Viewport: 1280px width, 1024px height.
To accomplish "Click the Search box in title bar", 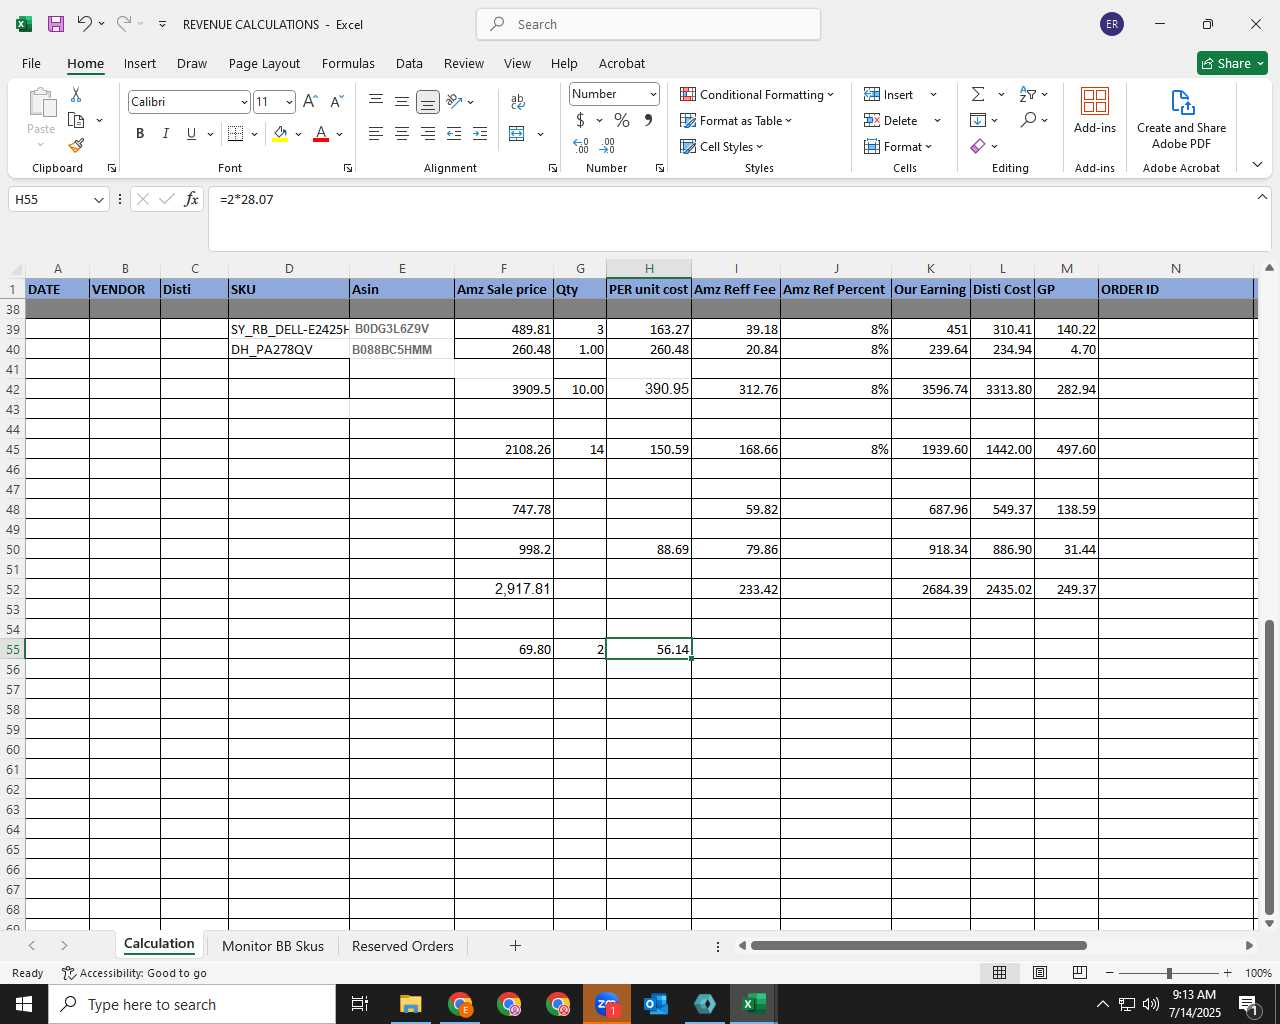I will (x=649, y=24).
